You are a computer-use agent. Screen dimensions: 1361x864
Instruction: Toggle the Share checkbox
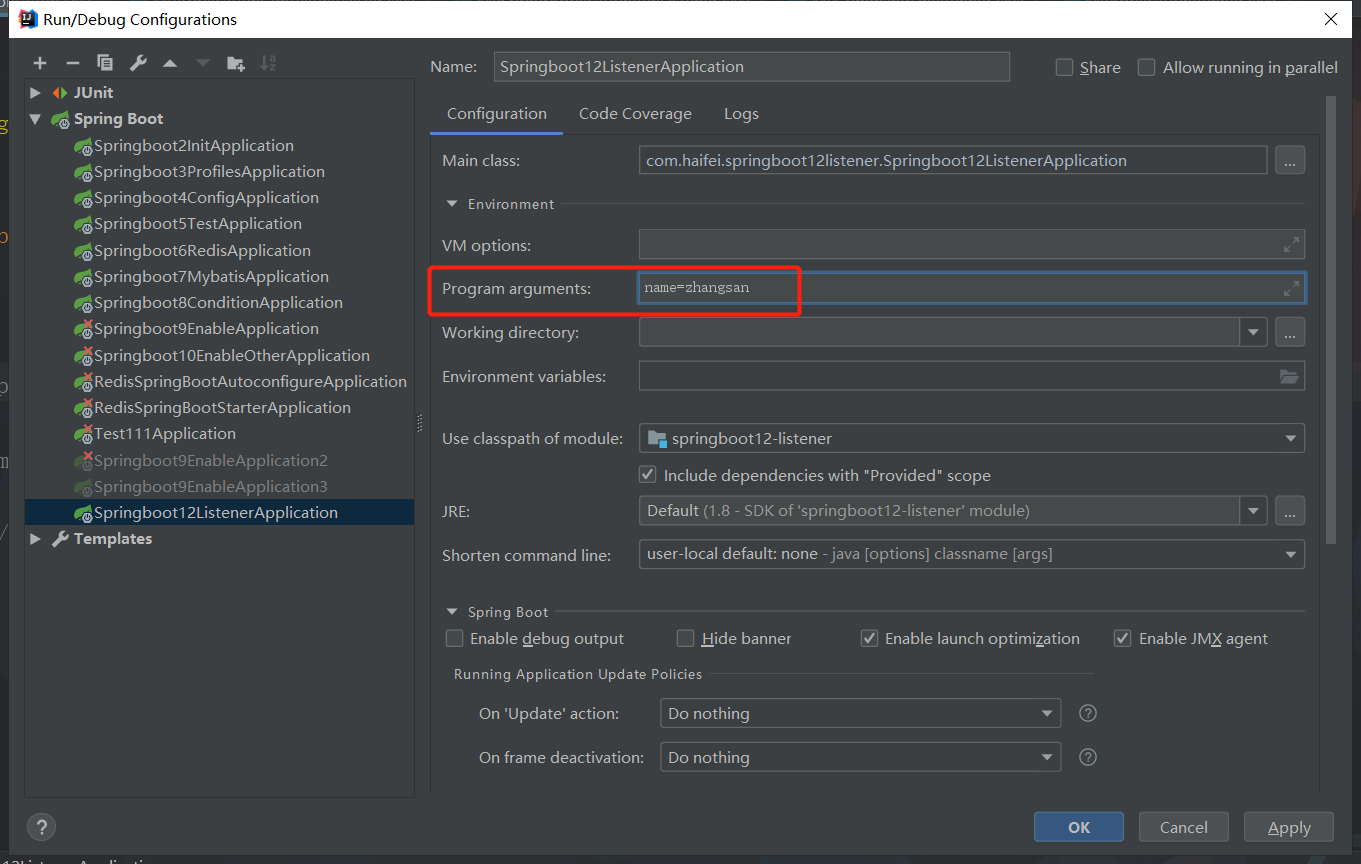pos(1065,67)
